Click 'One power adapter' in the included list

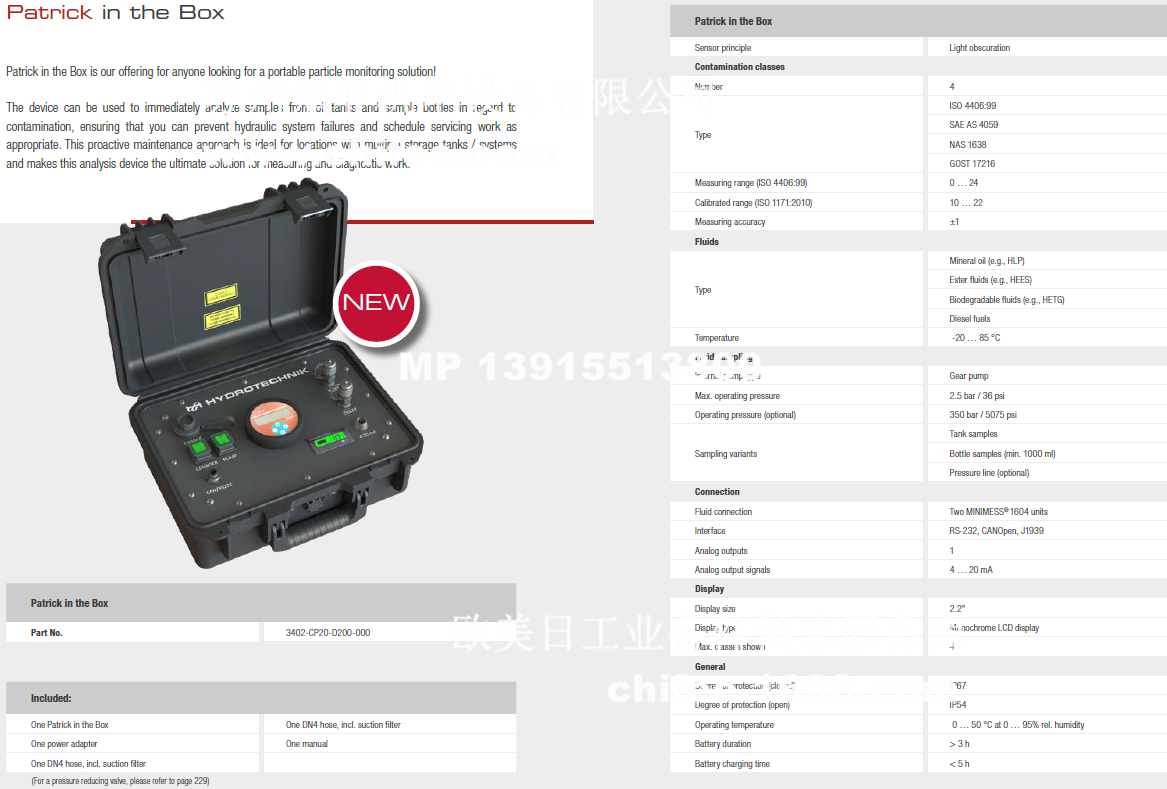[64, 744]
